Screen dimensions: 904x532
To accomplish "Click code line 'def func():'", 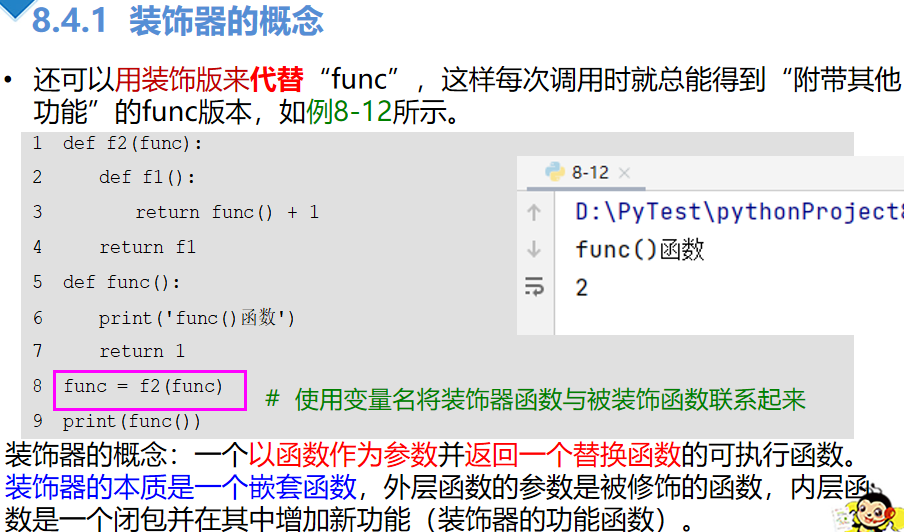I will tap(122, 282).
